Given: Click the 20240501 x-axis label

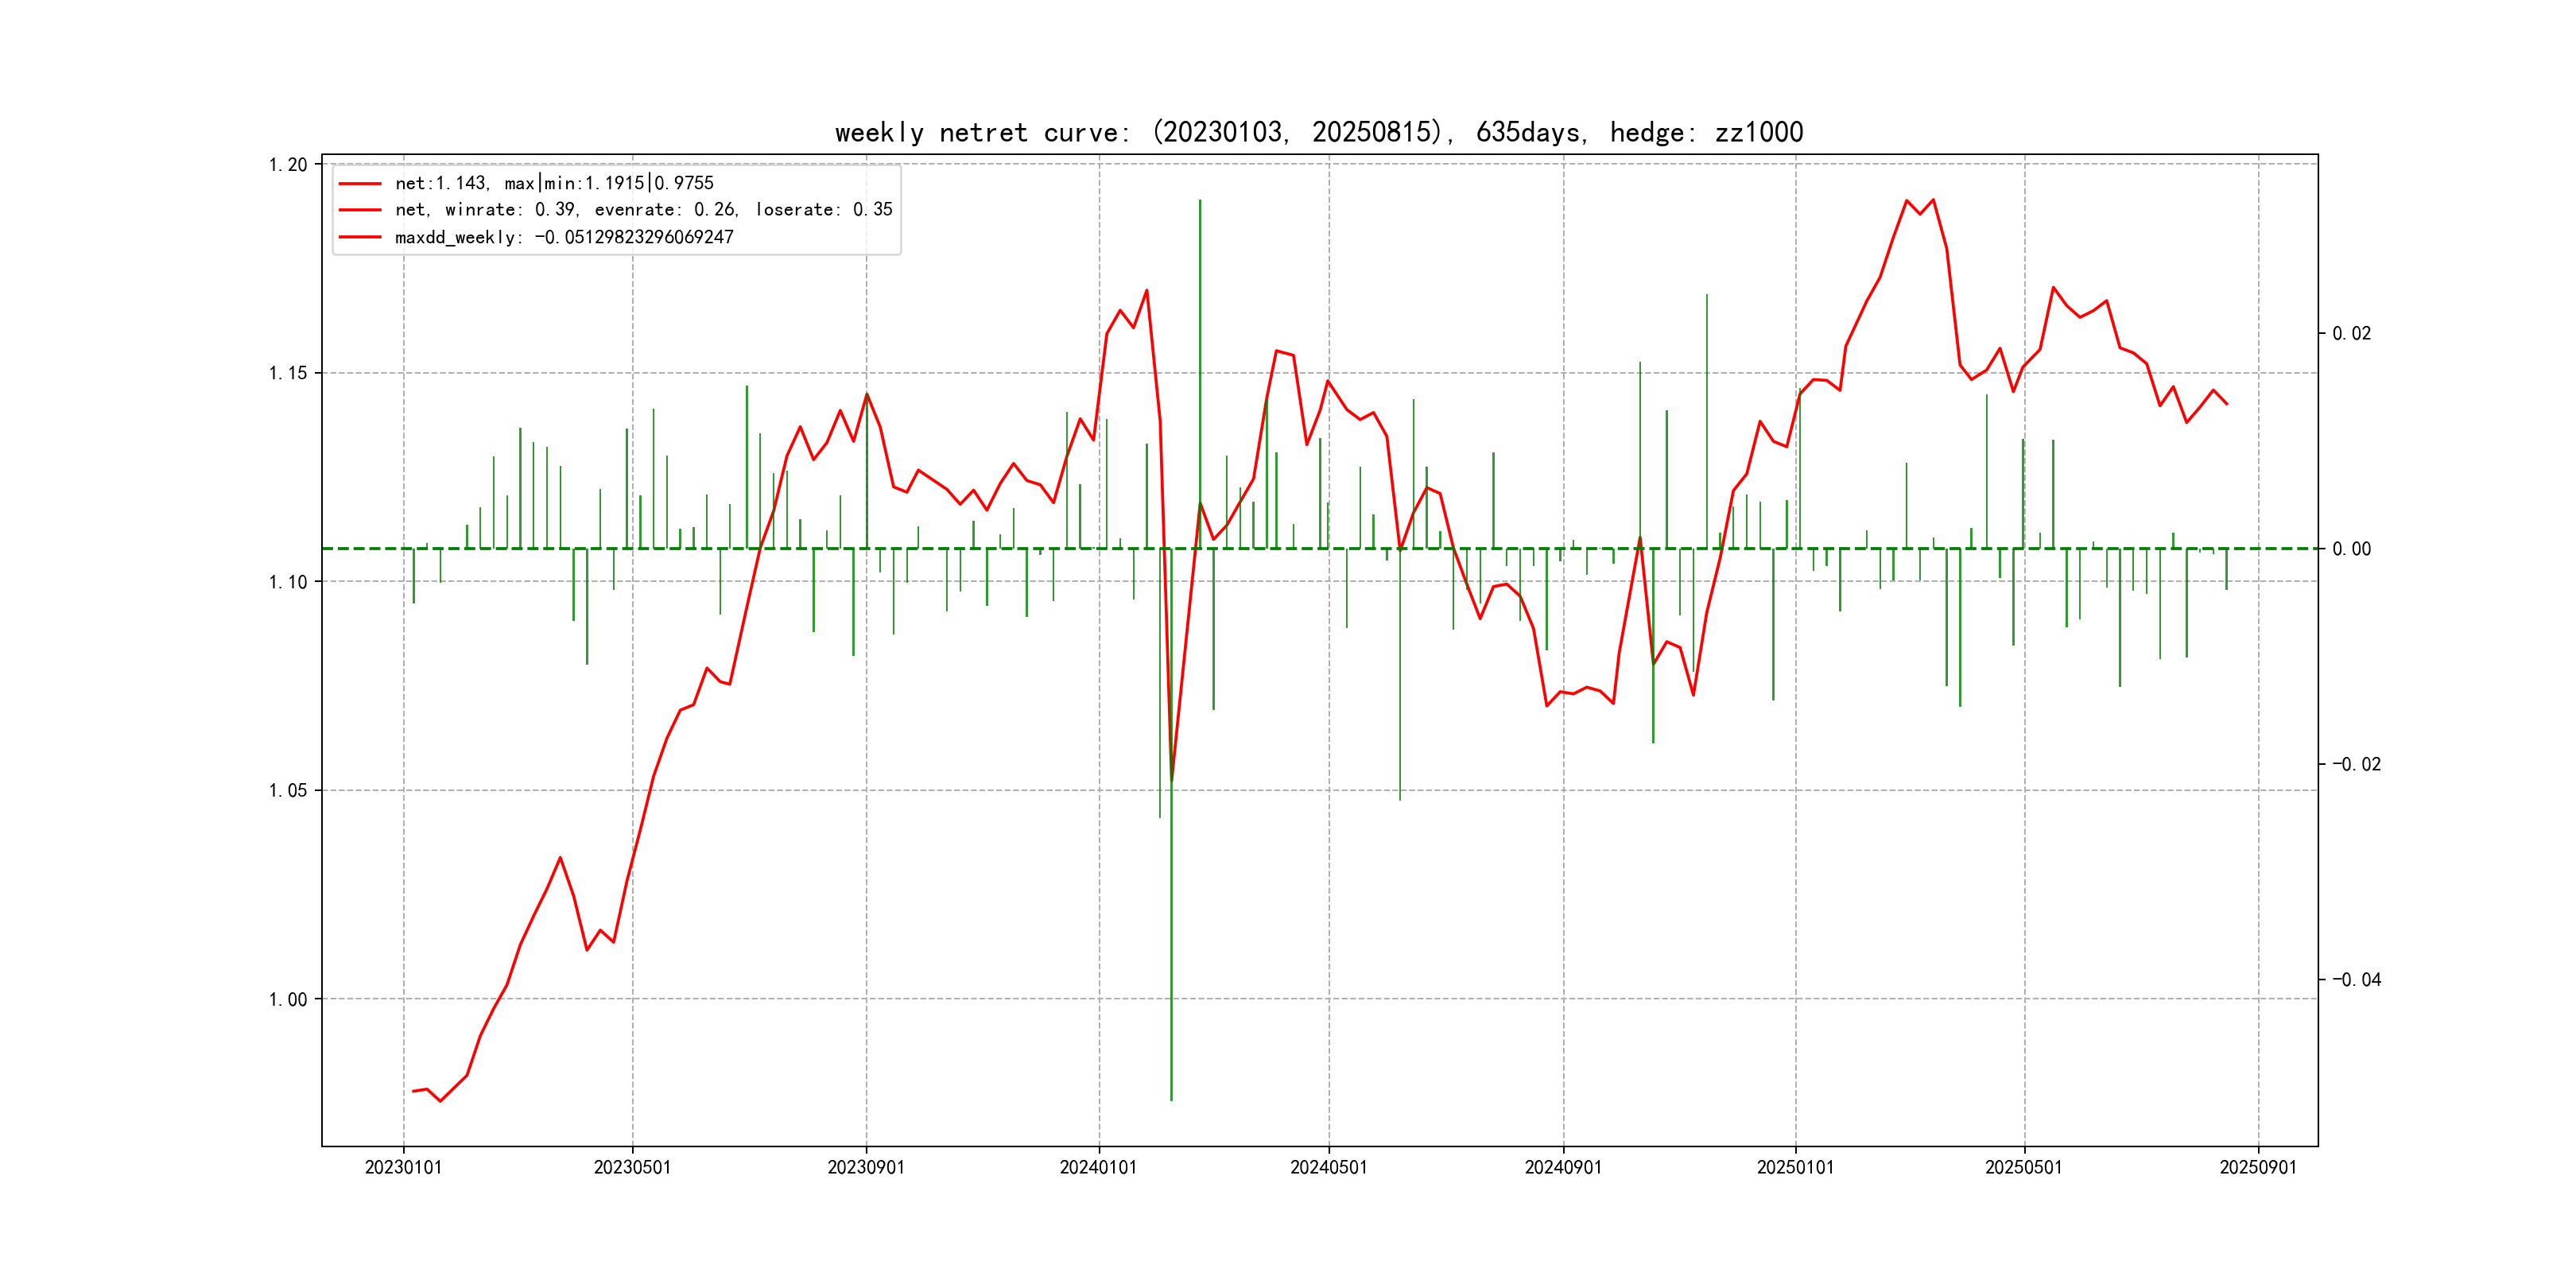Looking at the screenshot, I should pos(1328,1167).
